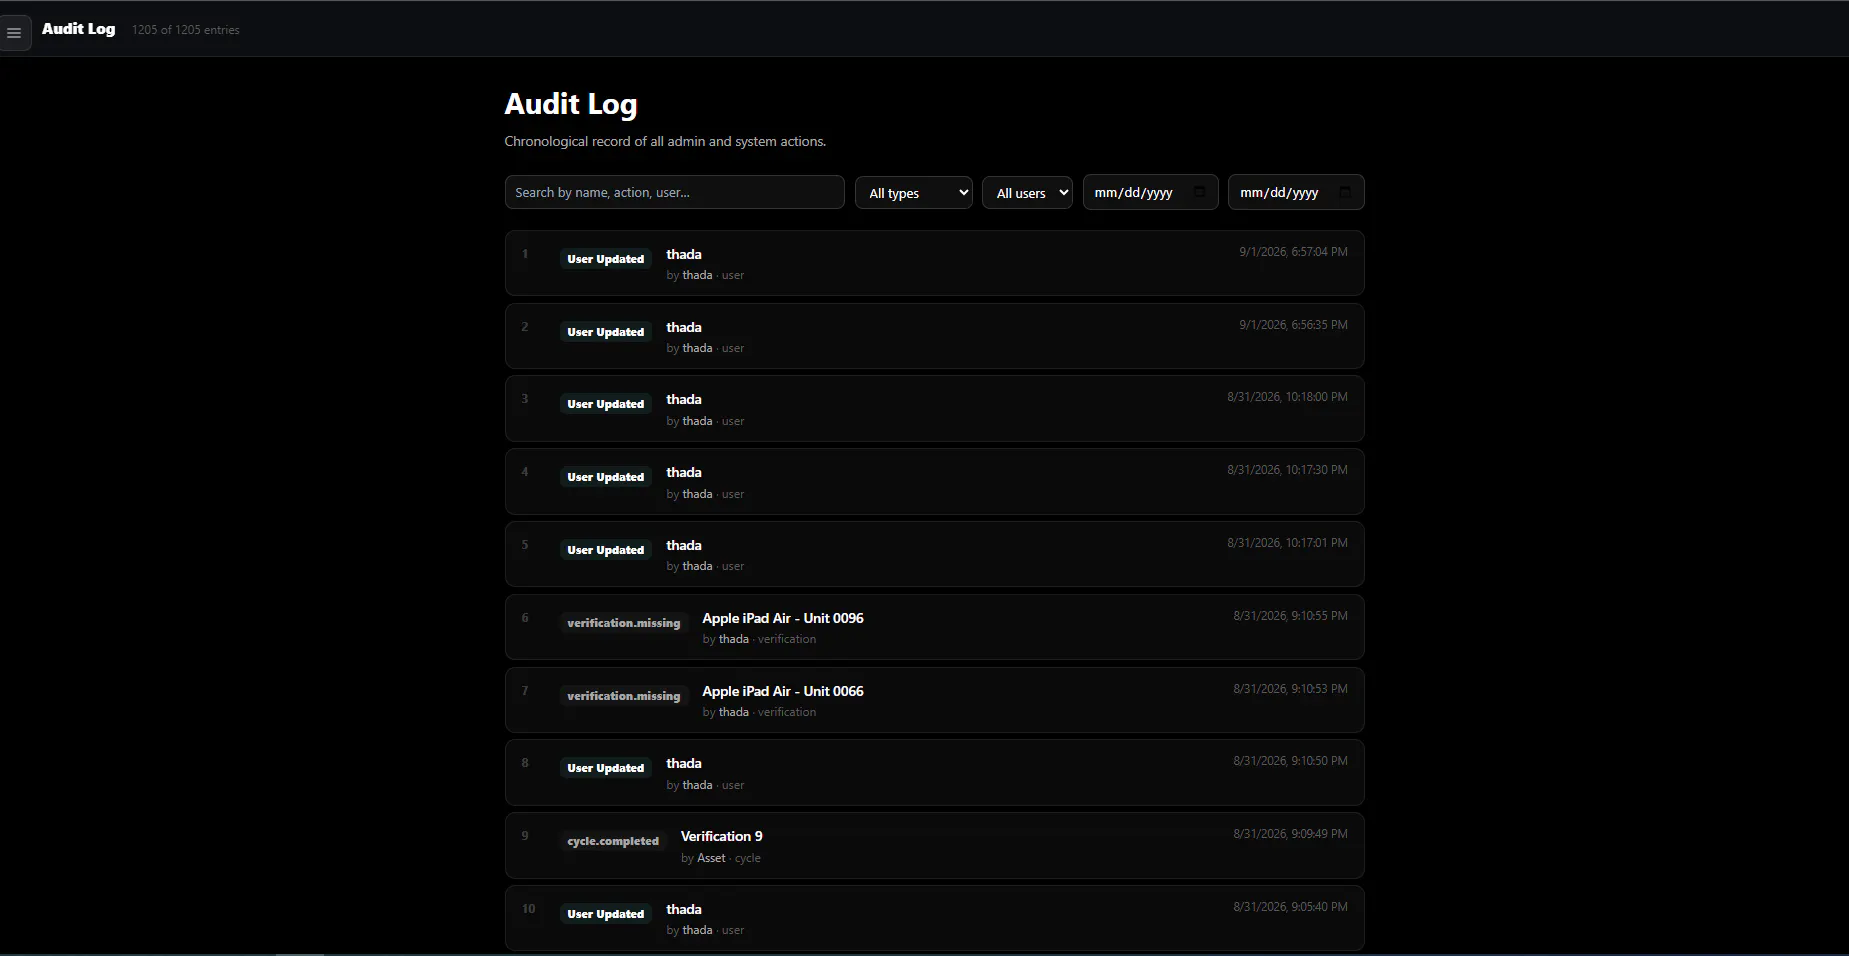This screenshot has width=1849, height=956.
Task: Open entry 1 dated 9/1/2026, 6:57:04 PM
Action: (934, 263)
